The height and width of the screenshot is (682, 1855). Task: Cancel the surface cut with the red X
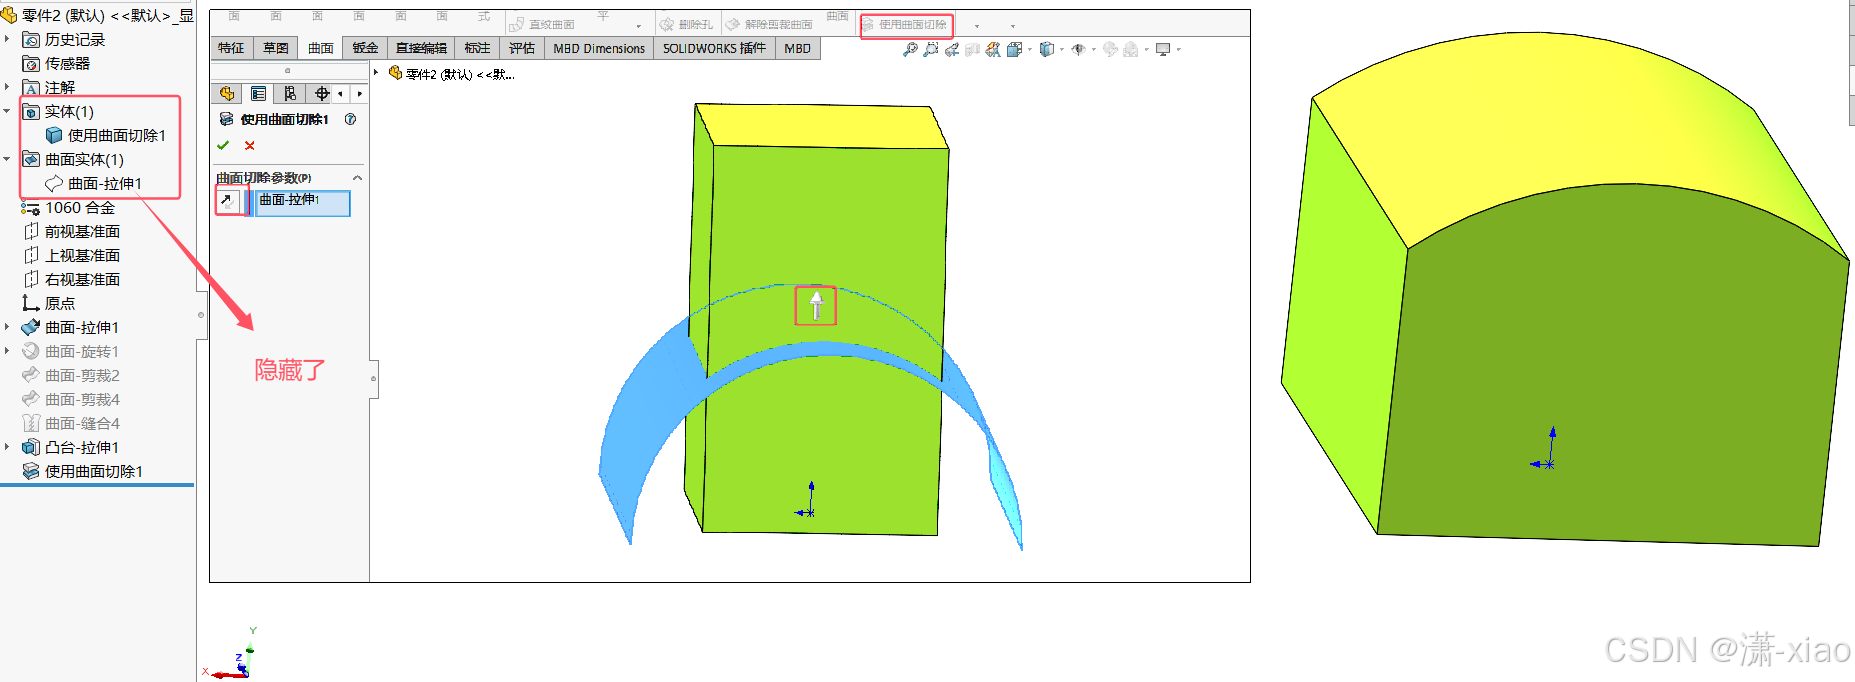pos(250,146)
